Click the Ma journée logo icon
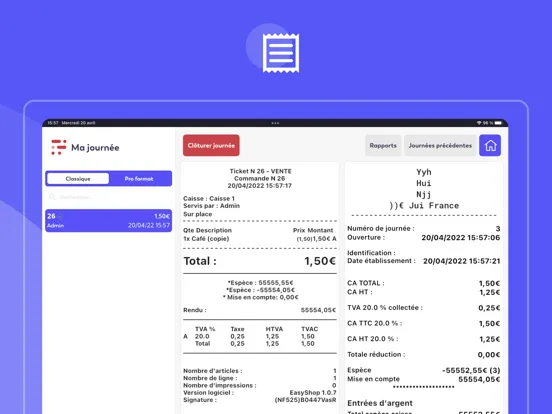552x414 pixels. click(x=58, y=147)
